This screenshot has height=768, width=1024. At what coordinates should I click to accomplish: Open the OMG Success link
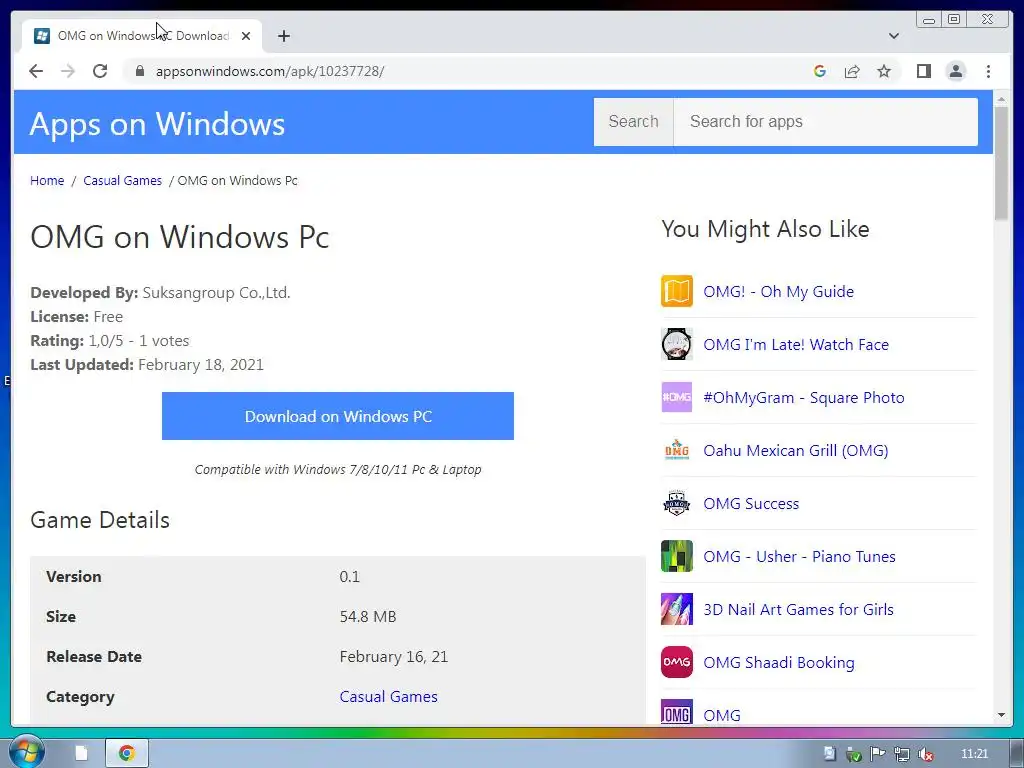[x=751, y=504]
